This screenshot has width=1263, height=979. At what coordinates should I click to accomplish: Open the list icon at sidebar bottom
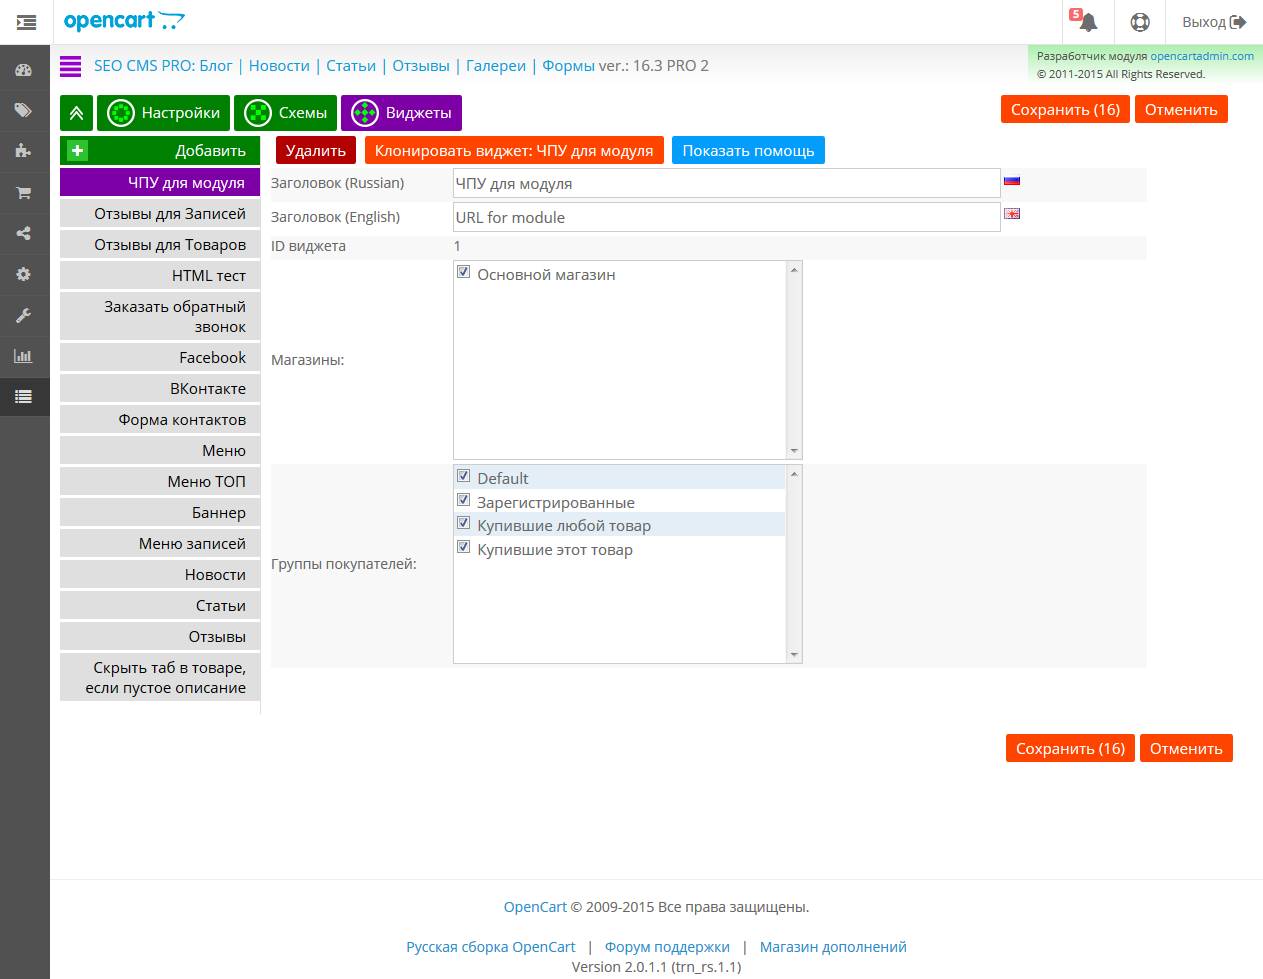[x=23, y=397]
